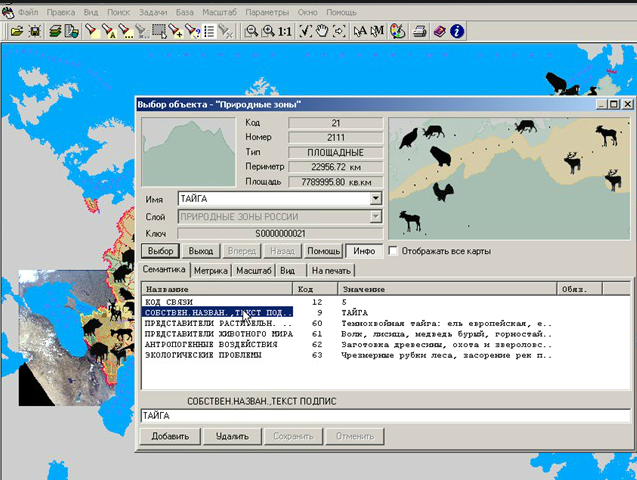Viewport: 637px width, 480px height.
Task: Open the 'Слой' dropdown list
Action: point(375,216)
